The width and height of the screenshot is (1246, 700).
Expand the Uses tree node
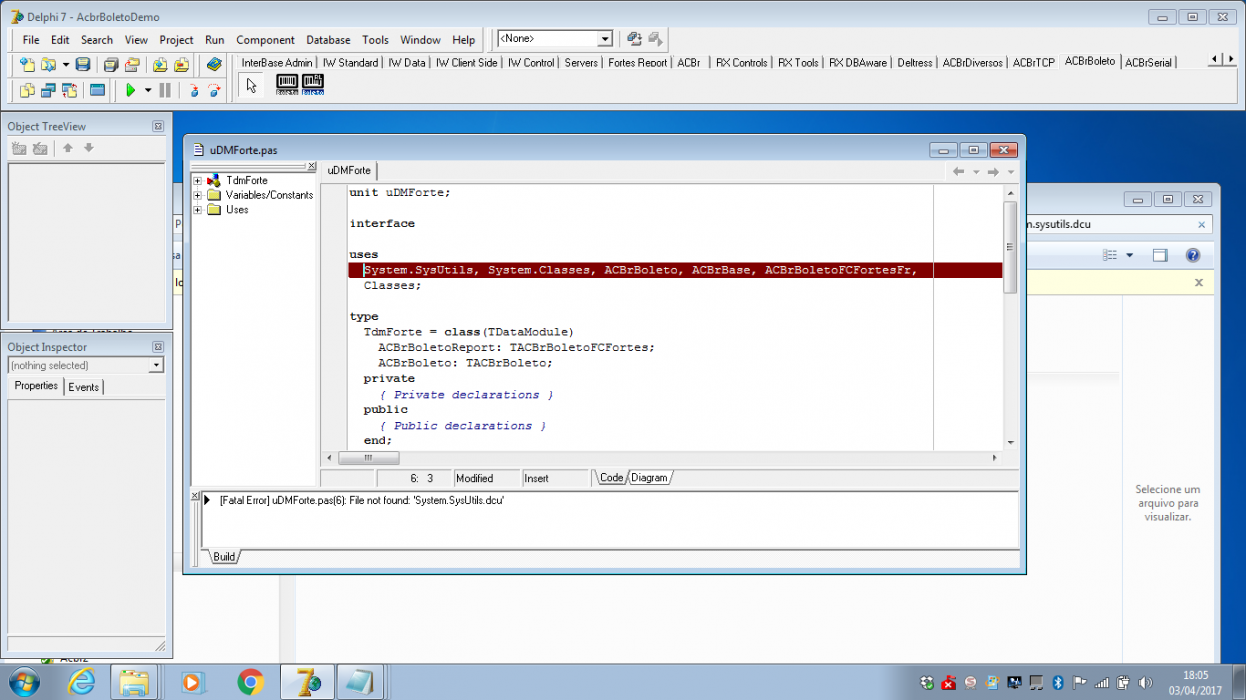(198, 210)
